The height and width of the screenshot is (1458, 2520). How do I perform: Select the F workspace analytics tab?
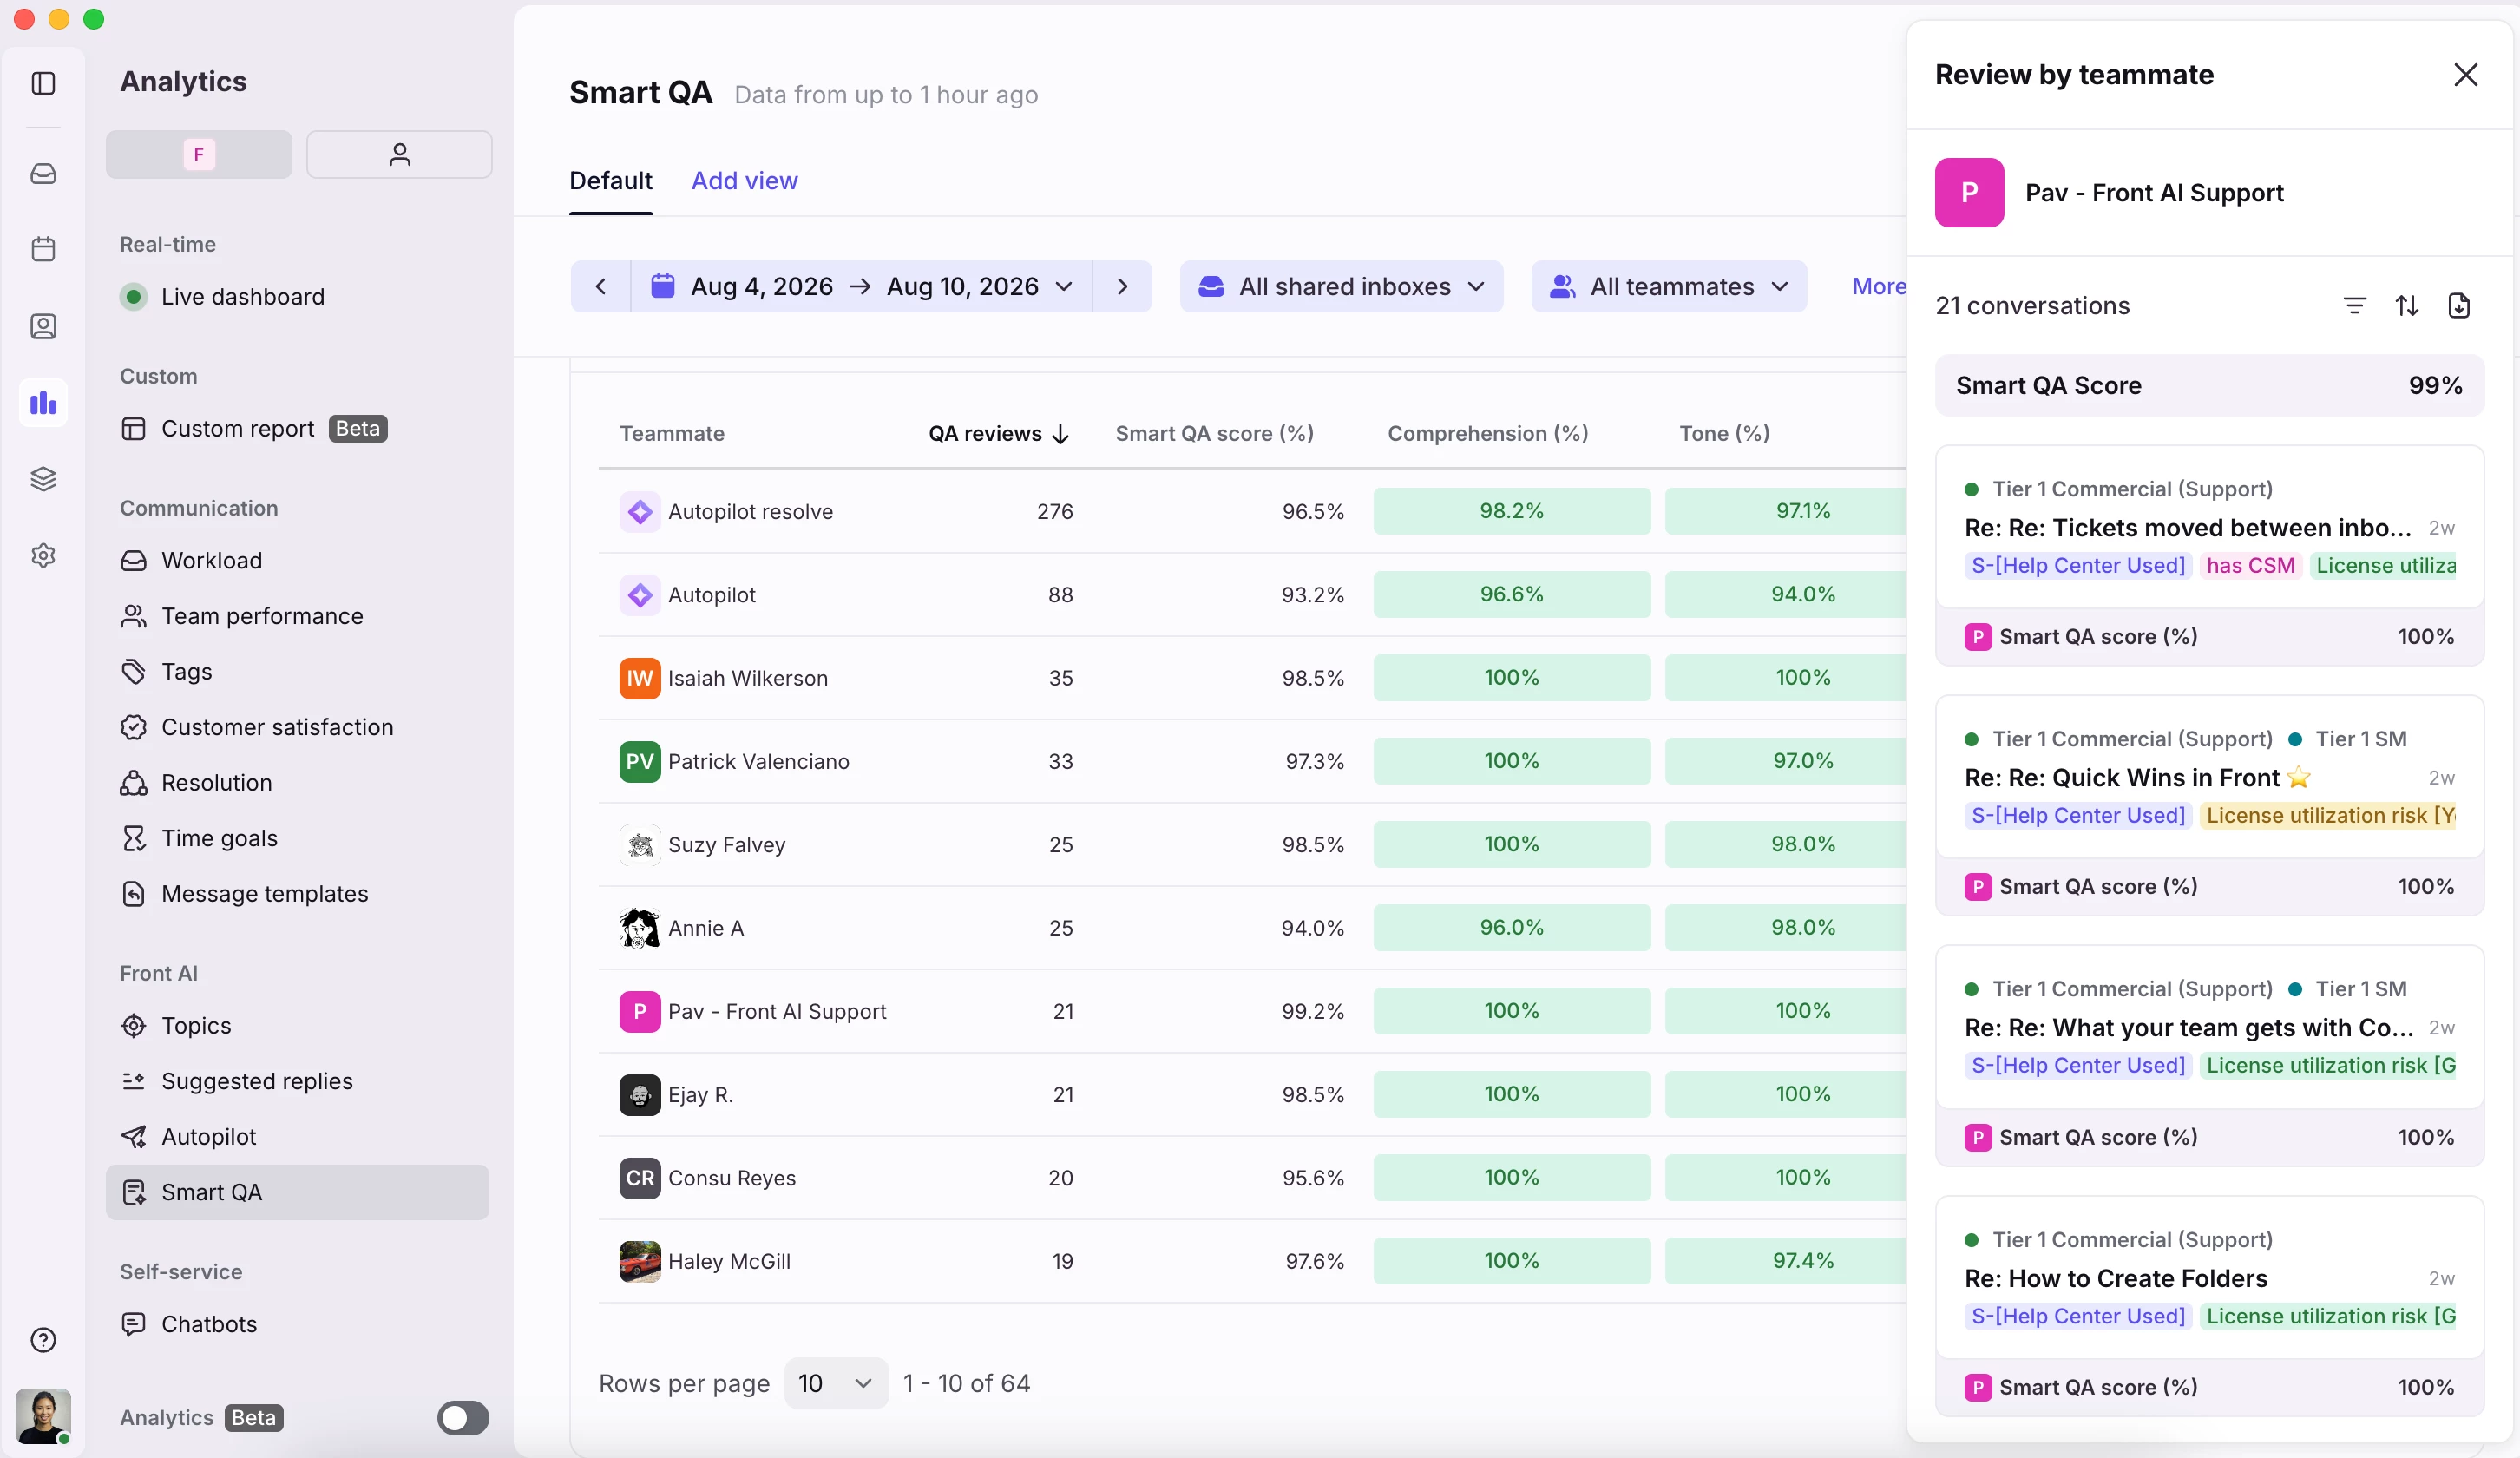click(x=199, y=154)
